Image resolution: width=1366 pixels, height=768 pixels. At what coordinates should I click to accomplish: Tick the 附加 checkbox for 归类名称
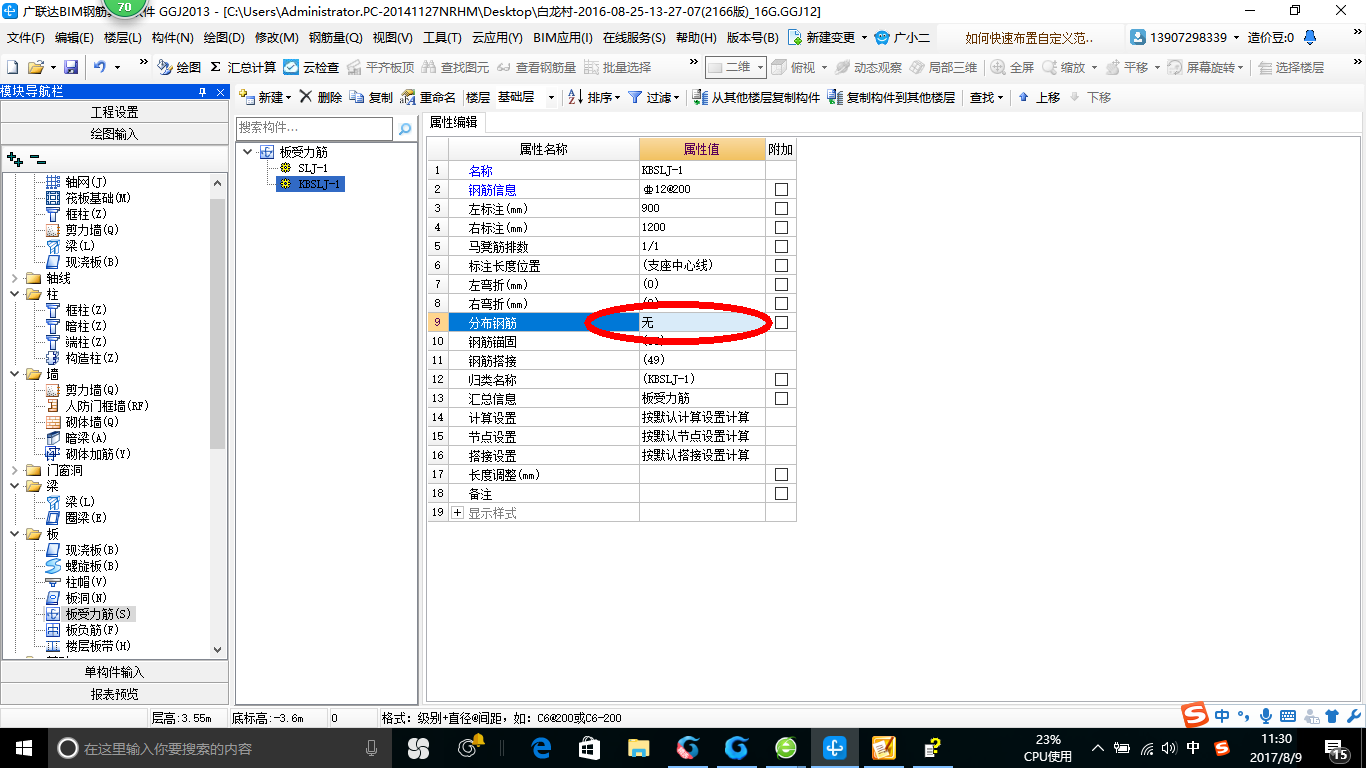[781, 379]
